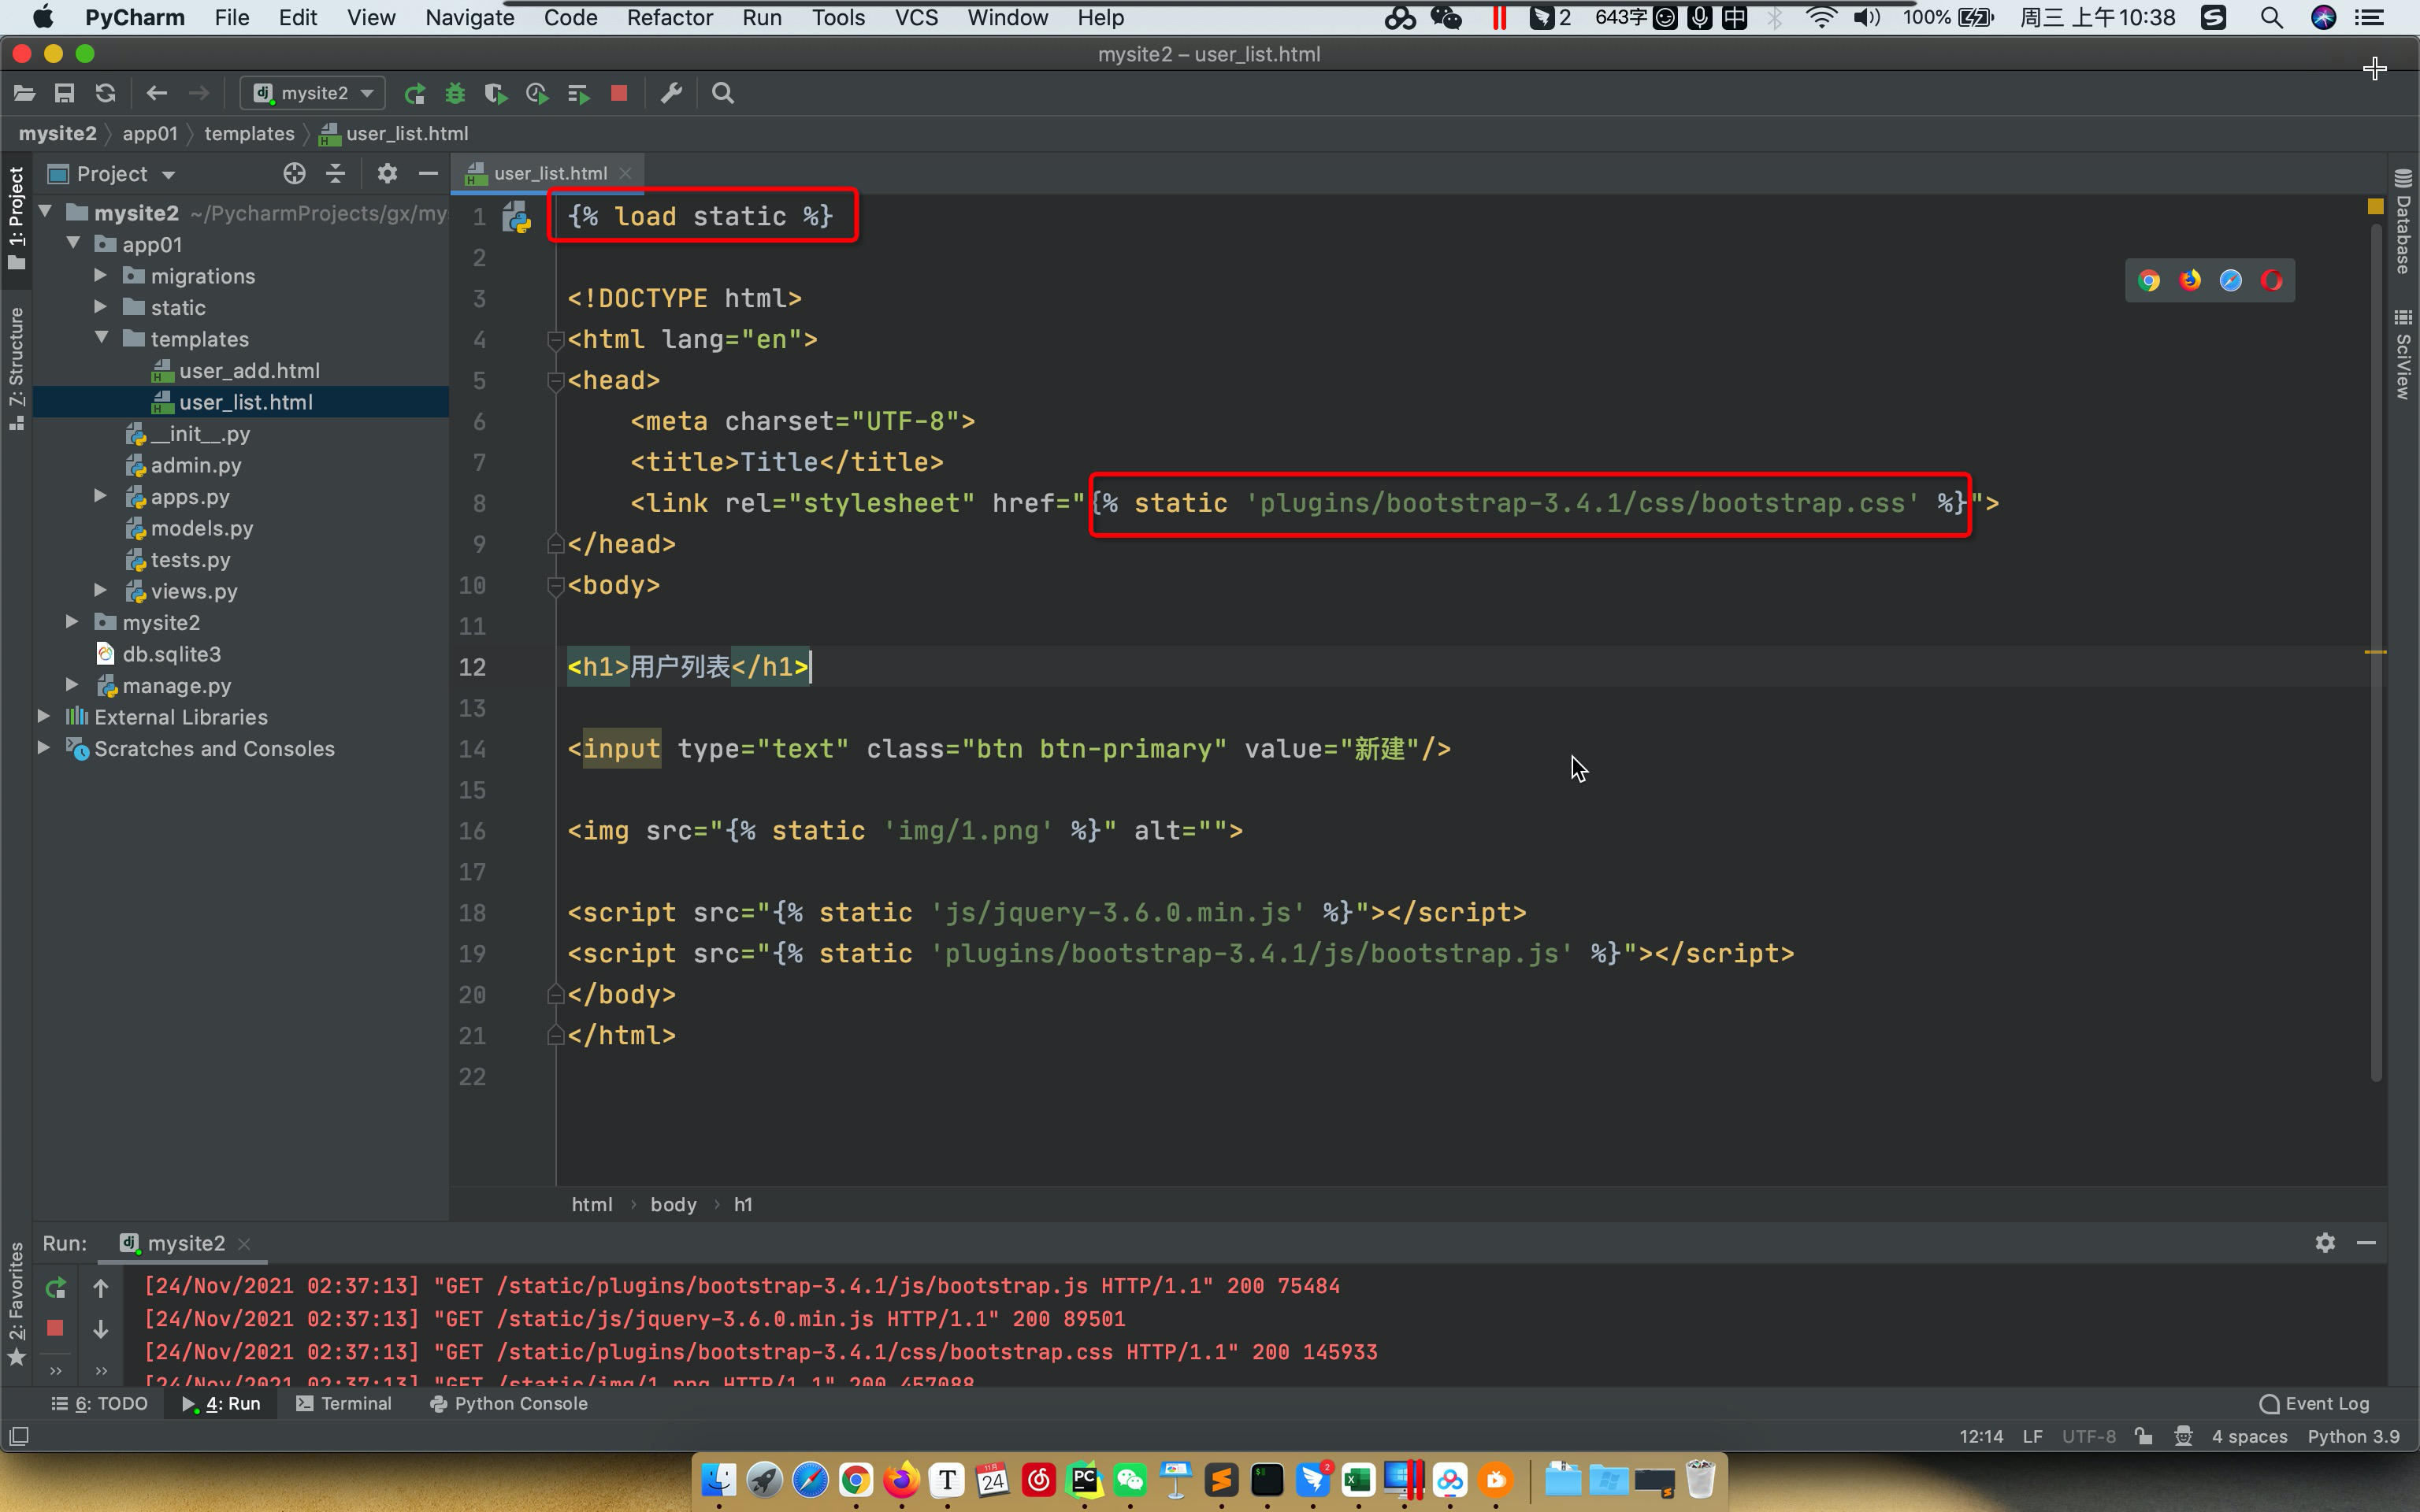Select the 'user_add.html' file in templates
Image resolution: width=2420 pixels, height=1512 pixels.
(x=249, y=369)
